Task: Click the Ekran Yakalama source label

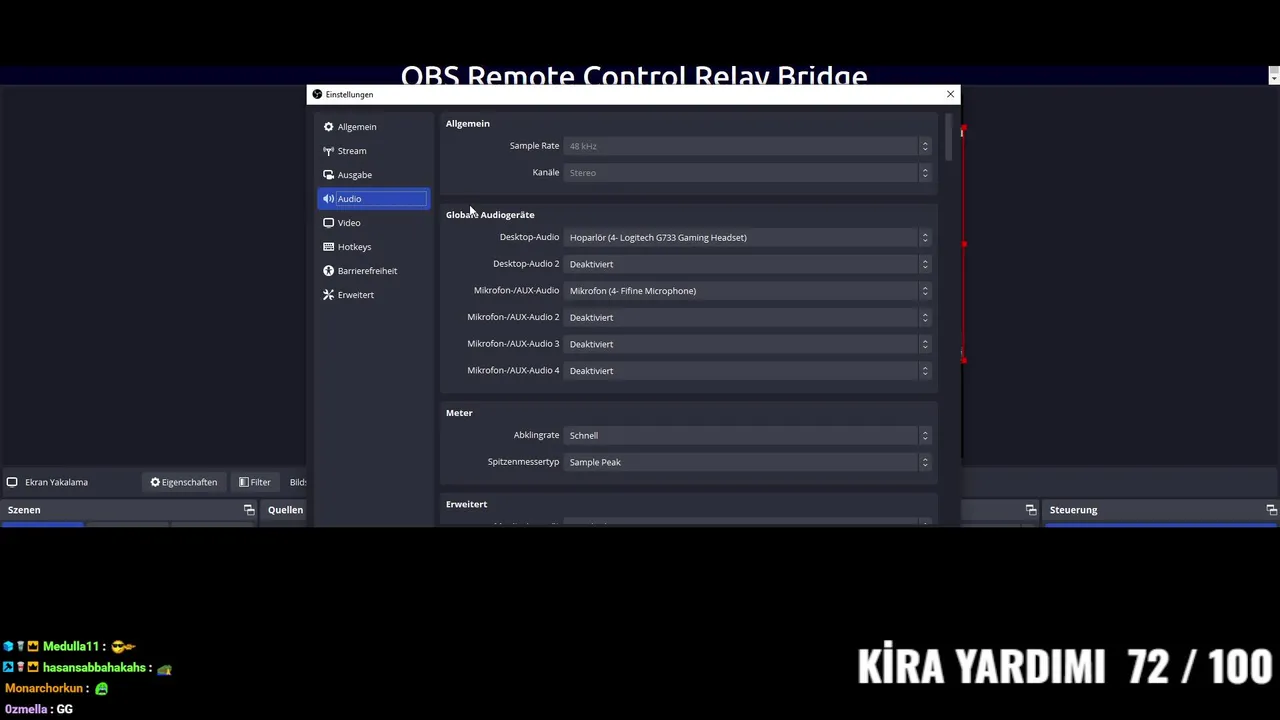Action: (x=56, y=482)
